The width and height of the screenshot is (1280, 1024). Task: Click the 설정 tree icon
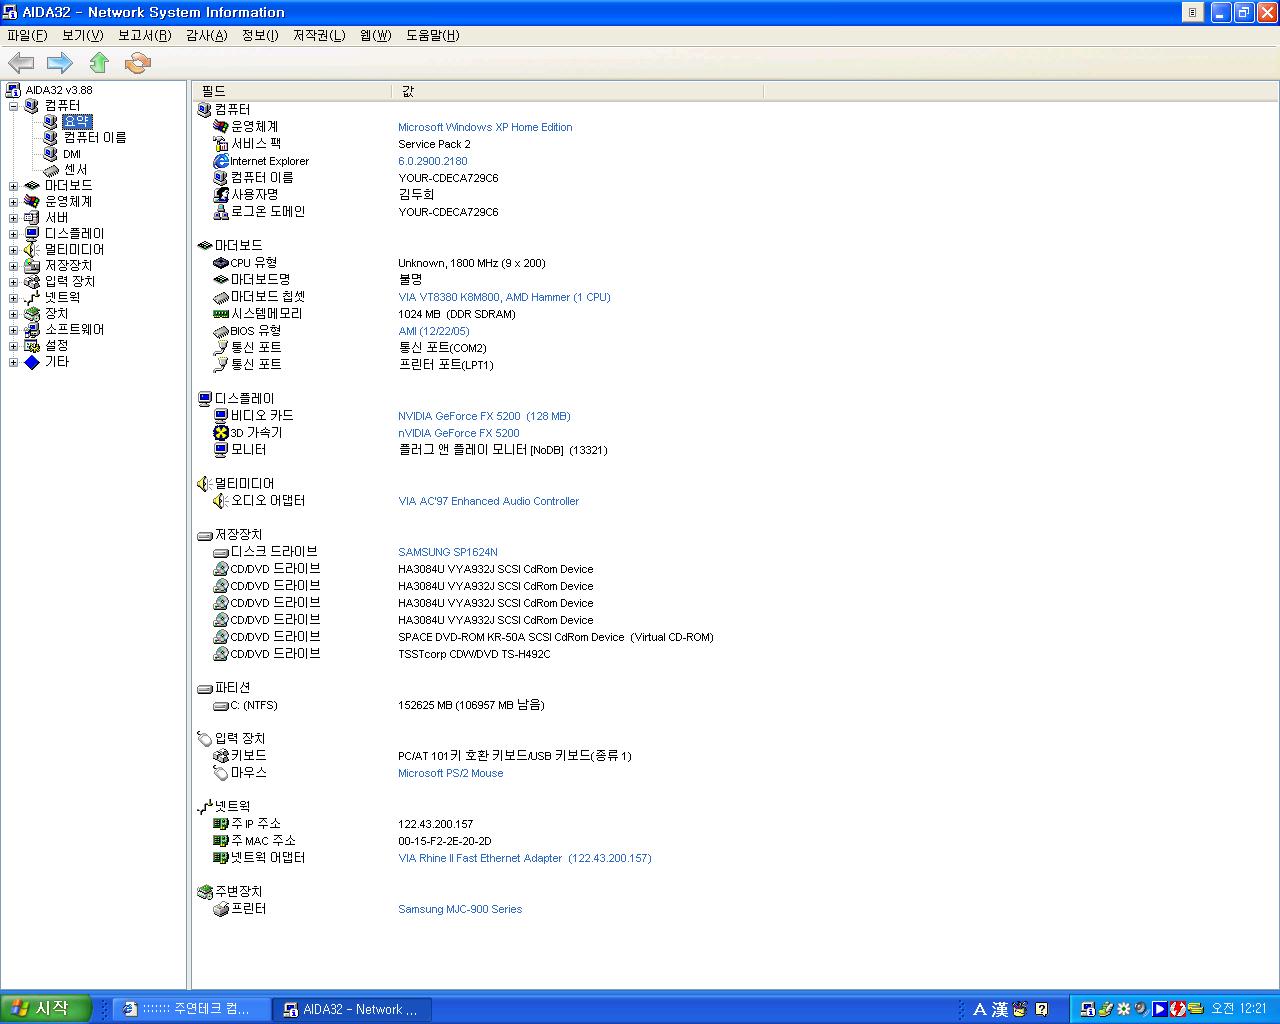click(32, 346)
